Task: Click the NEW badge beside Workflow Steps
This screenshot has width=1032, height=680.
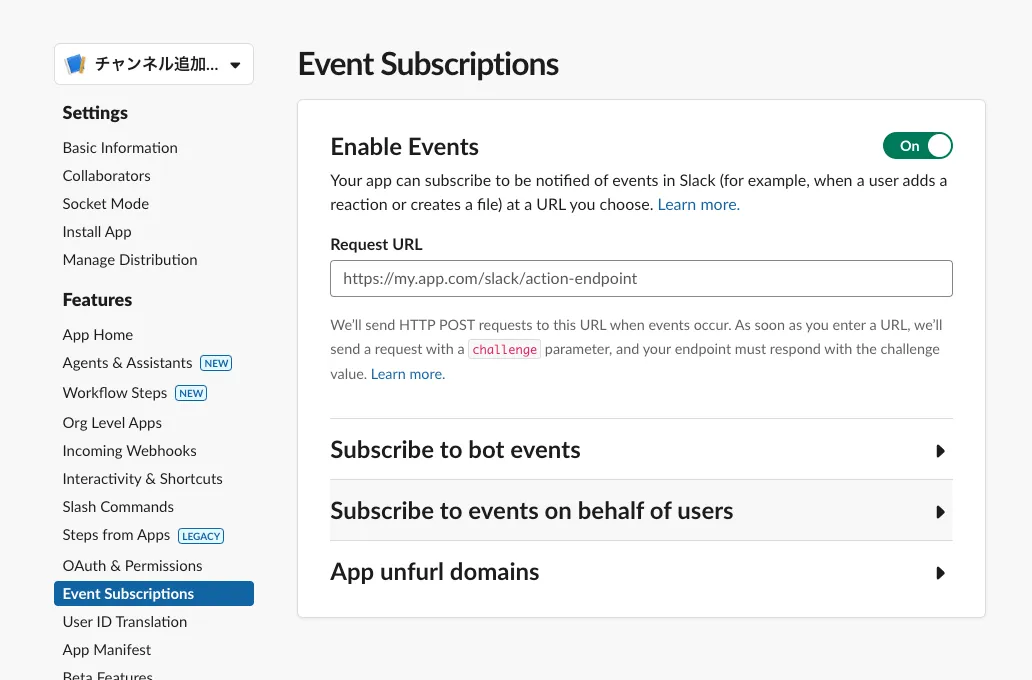Action: coord(191,393)
